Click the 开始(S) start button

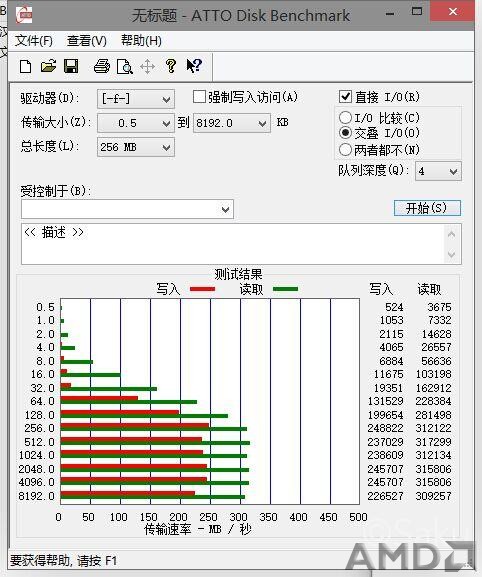(427, 208)
